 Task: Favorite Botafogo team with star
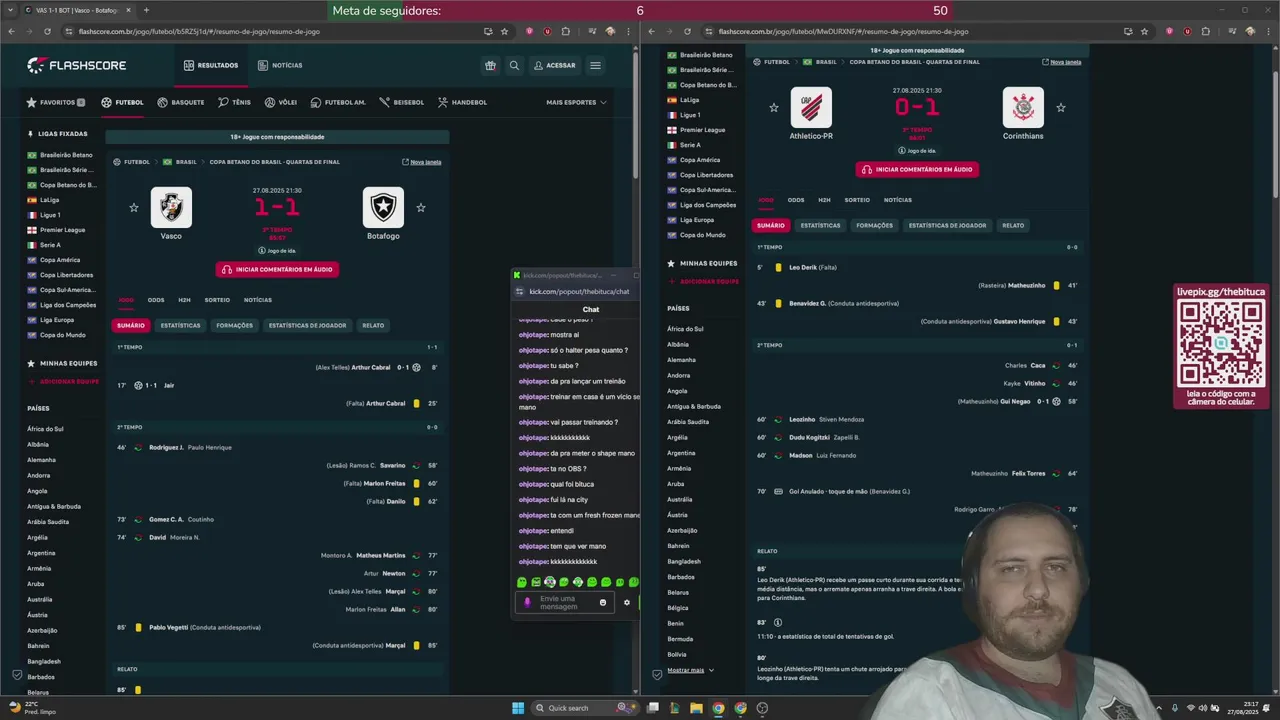point(421,208)
